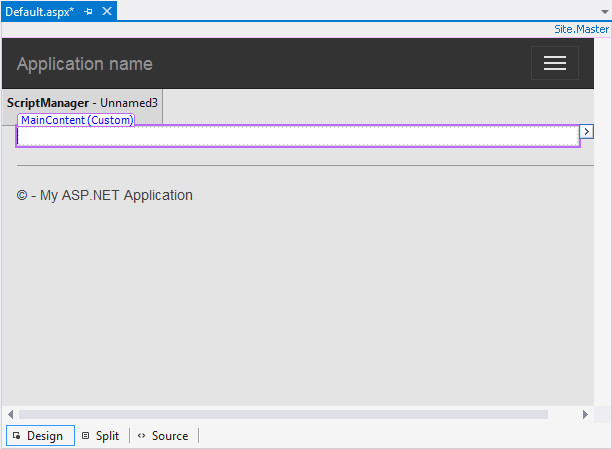
Task: Pin the Default.aspx document tab
Action: [x=89, y=10]
